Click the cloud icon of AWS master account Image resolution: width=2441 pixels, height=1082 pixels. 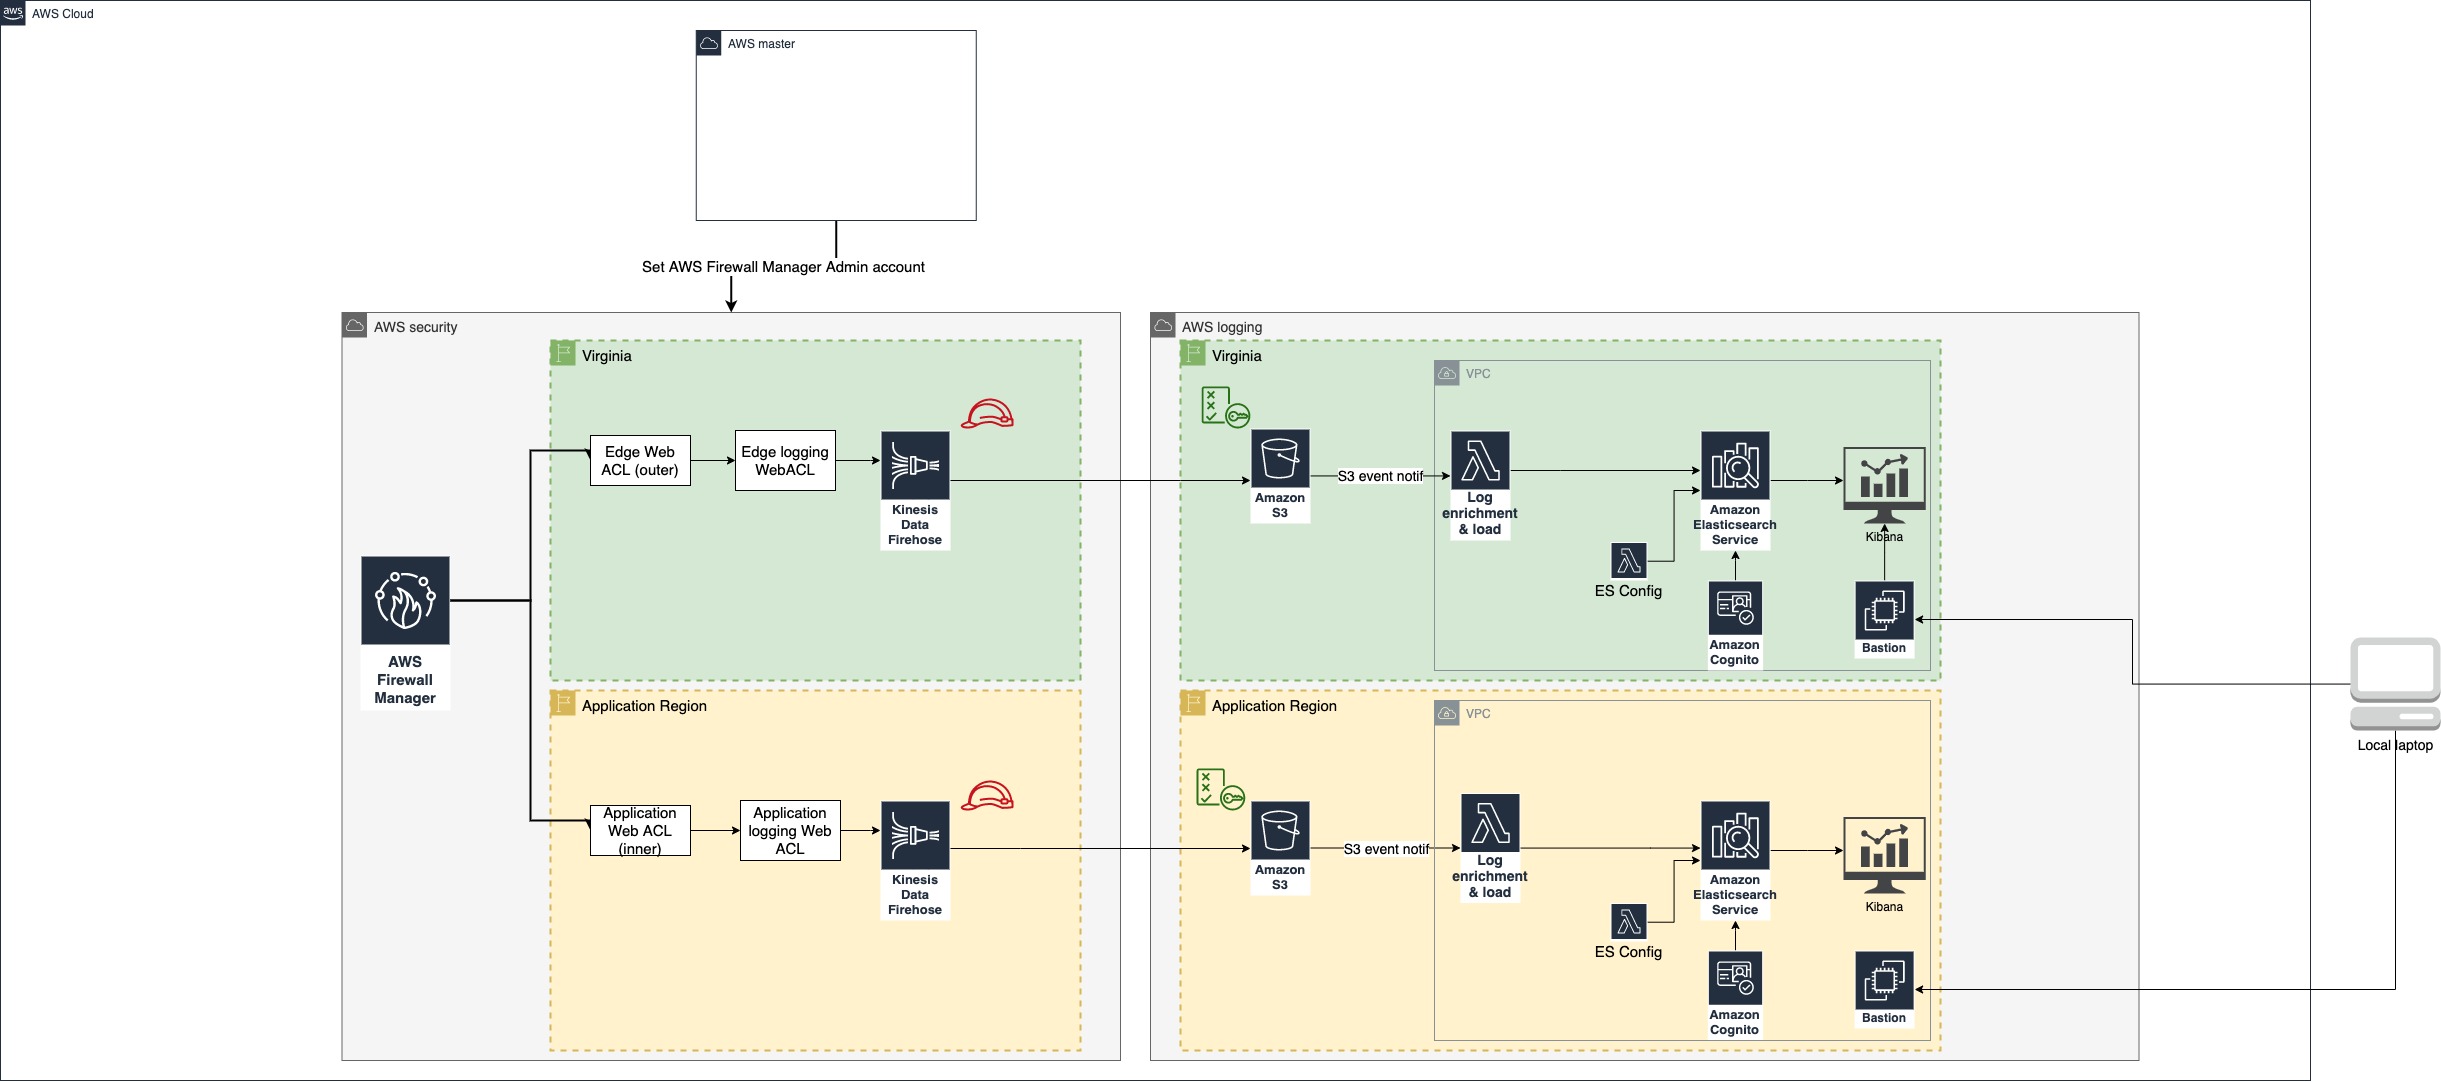[x=709, y=43]
